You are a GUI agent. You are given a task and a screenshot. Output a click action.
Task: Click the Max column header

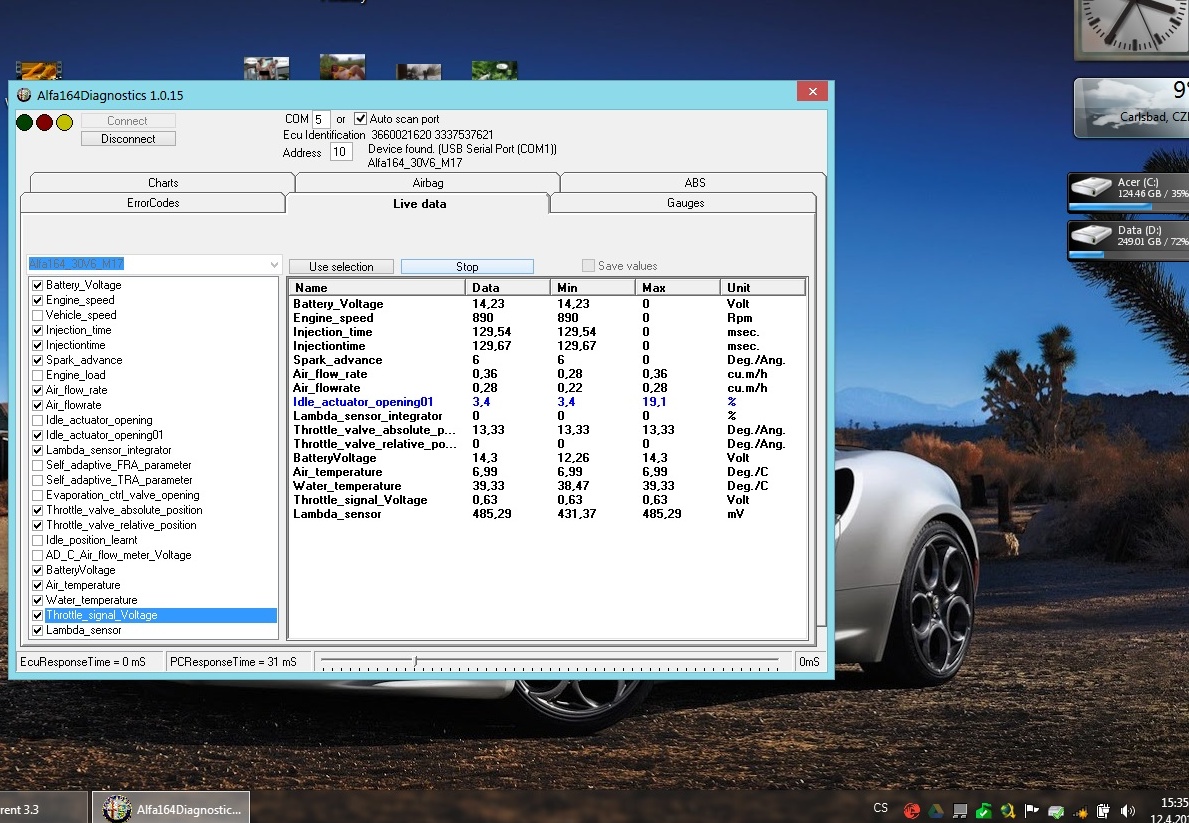(676, 288)
